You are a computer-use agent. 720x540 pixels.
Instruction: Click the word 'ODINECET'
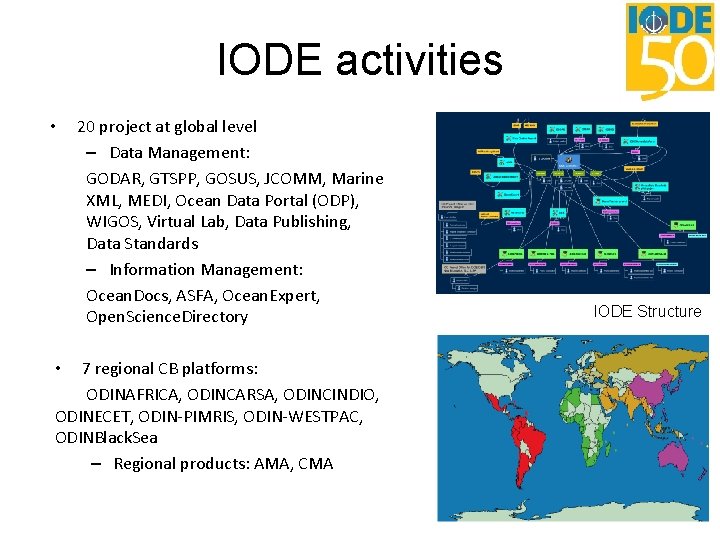click(92, 417)
